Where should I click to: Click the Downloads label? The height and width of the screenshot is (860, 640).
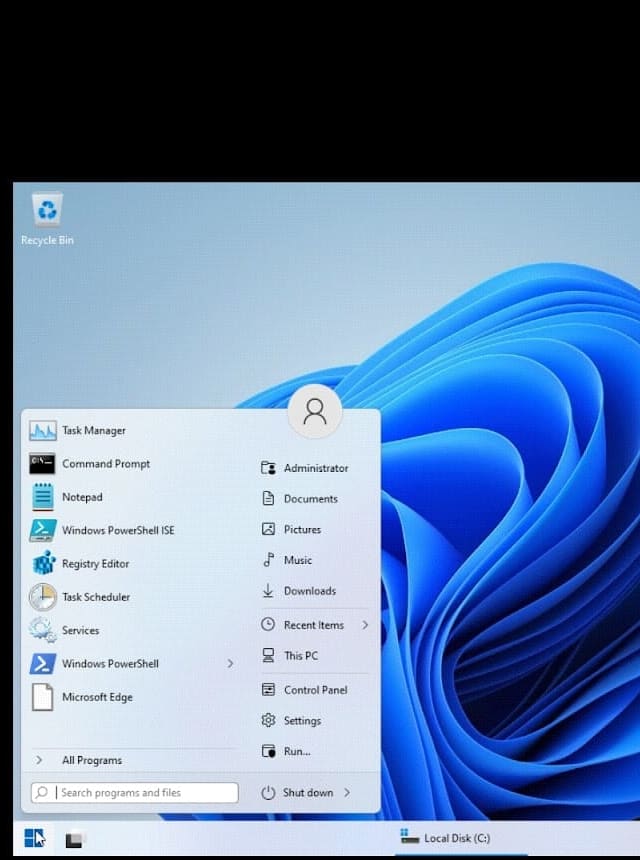tap(310, 591)
